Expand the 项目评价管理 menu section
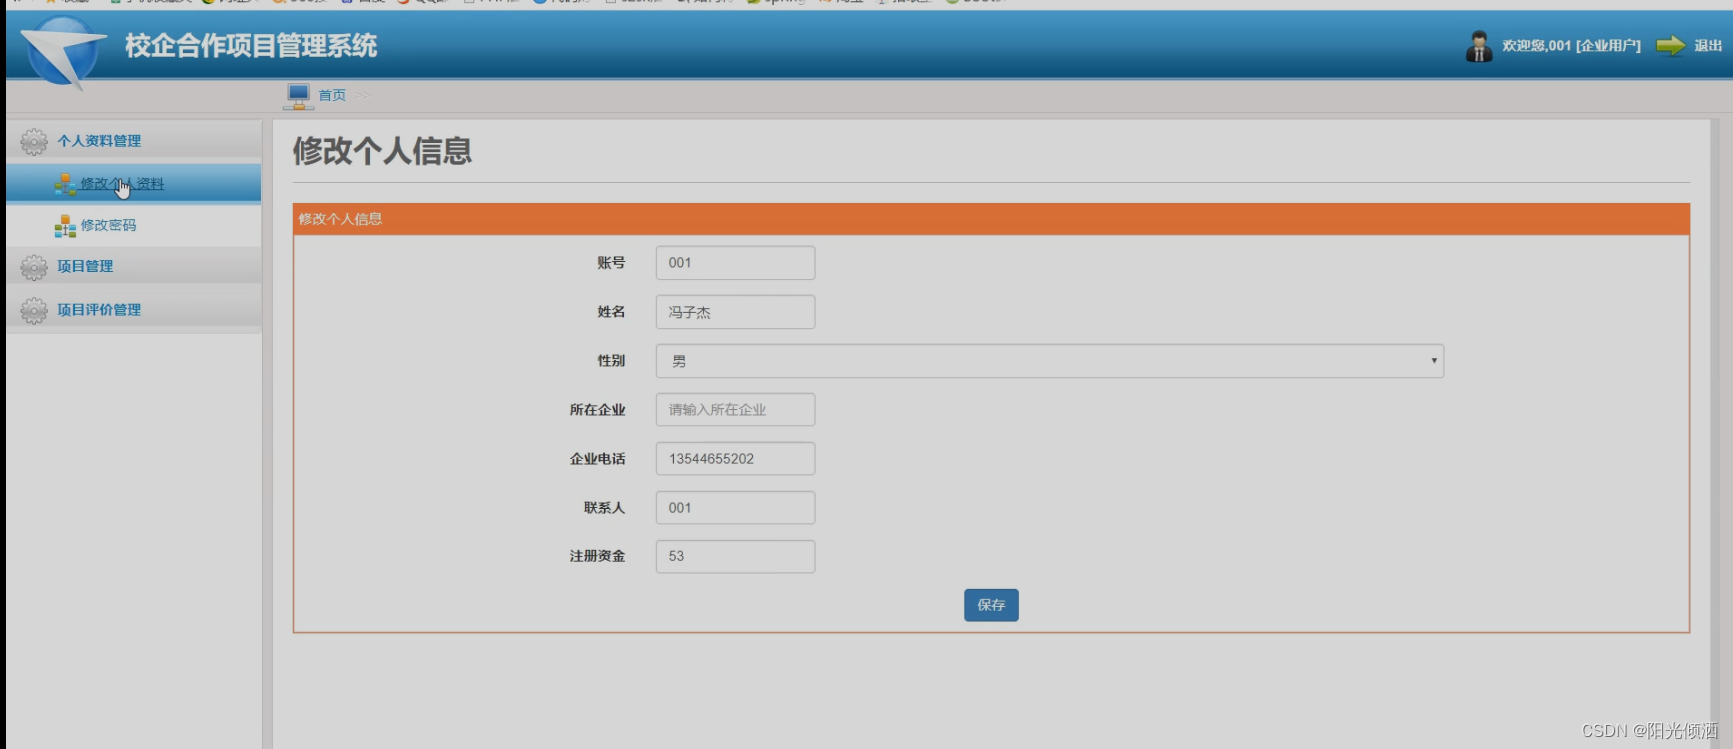Viewport: 1733px width, 749px height. [x=133, y=310]
